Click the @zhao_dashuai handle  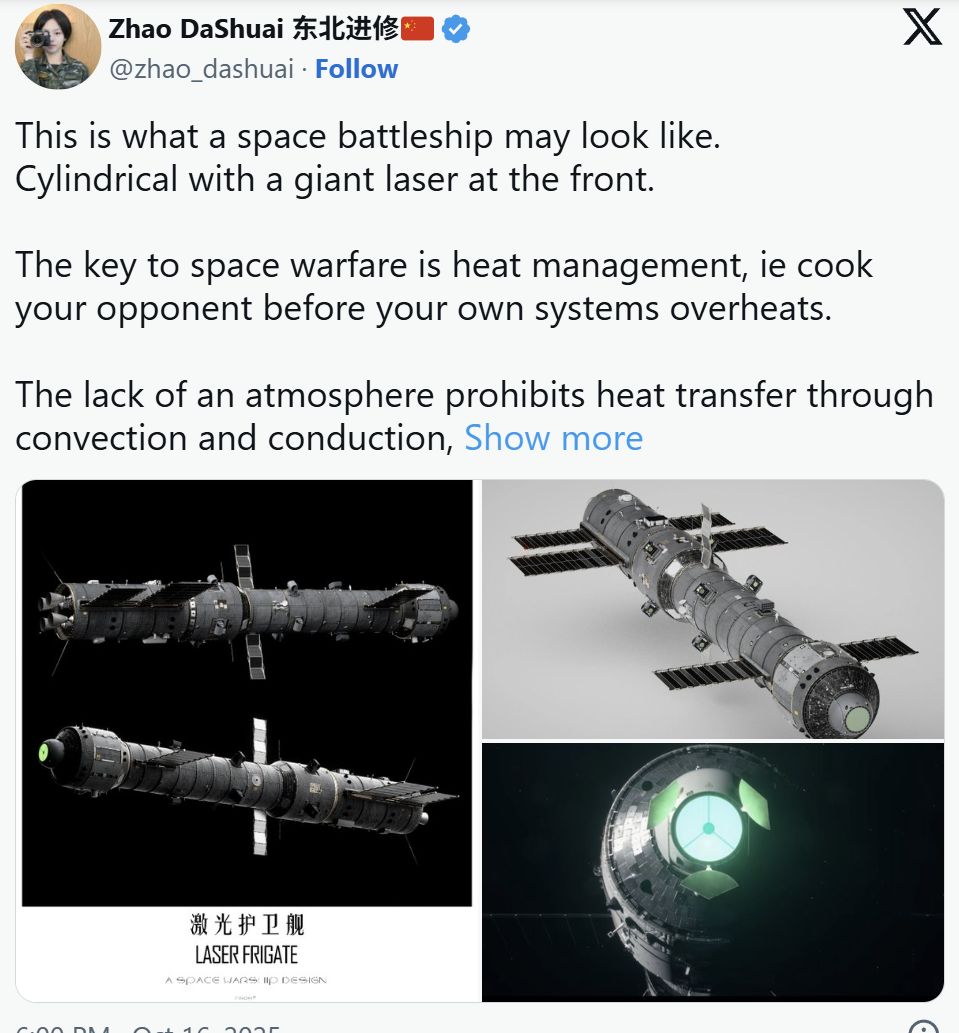[202, 69]
